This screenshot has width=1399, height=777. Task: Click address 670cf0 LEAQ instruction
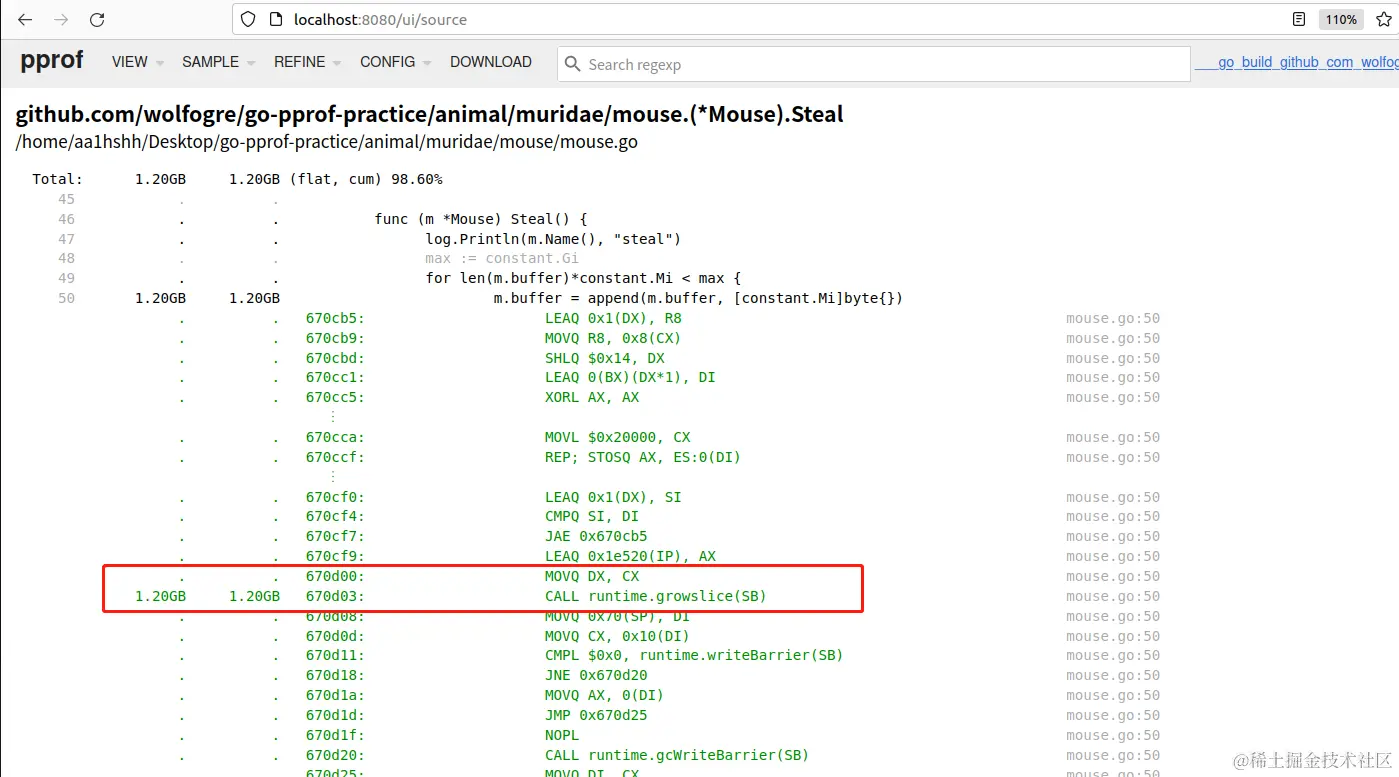613,497
